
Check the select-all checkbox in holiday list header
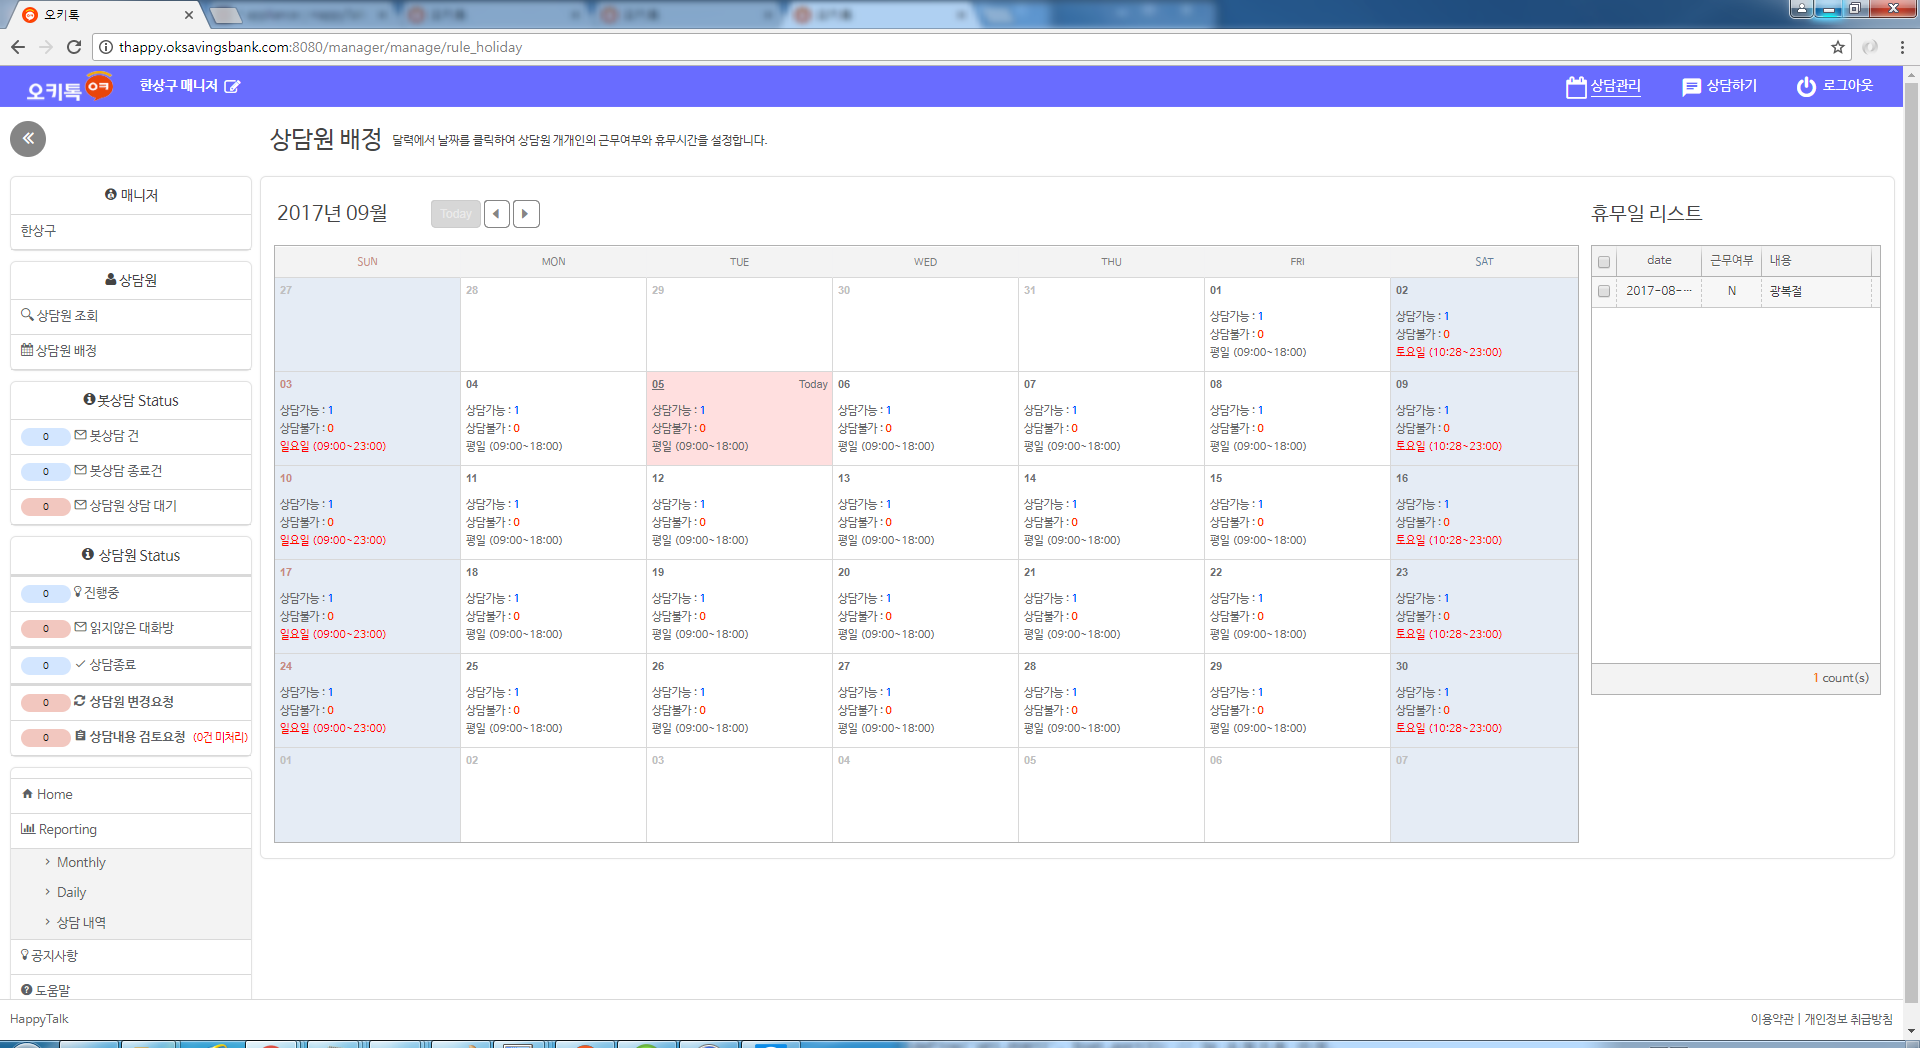coord(1604,262)
